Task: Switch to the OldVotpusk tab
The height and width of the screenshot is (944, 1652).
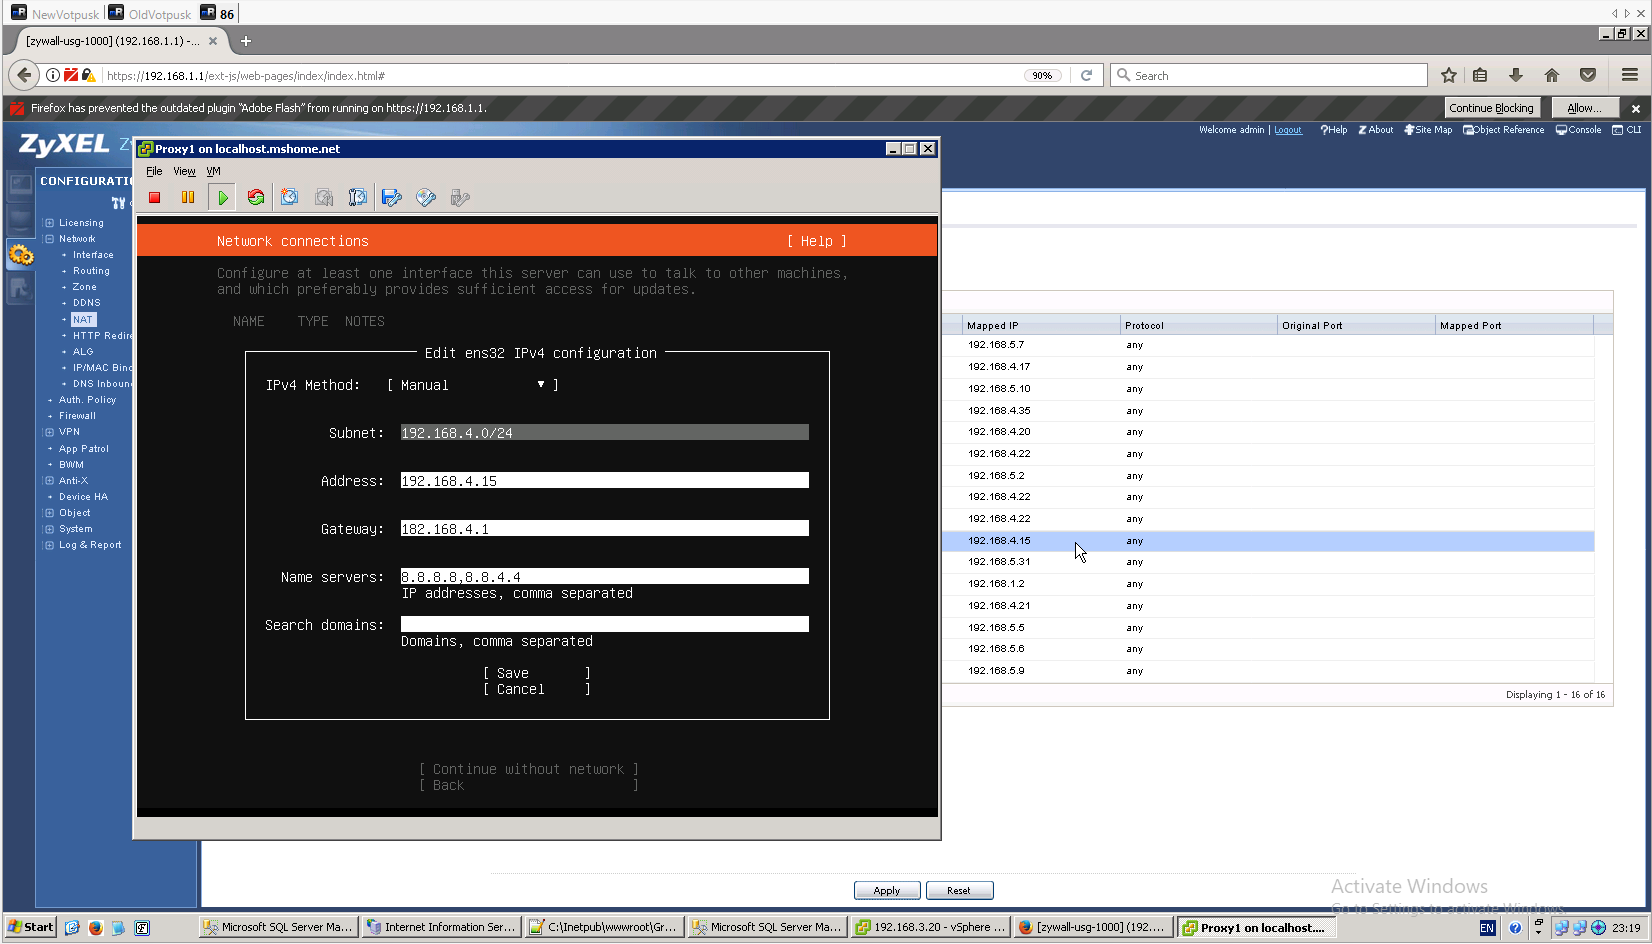Action: point(150,14)
